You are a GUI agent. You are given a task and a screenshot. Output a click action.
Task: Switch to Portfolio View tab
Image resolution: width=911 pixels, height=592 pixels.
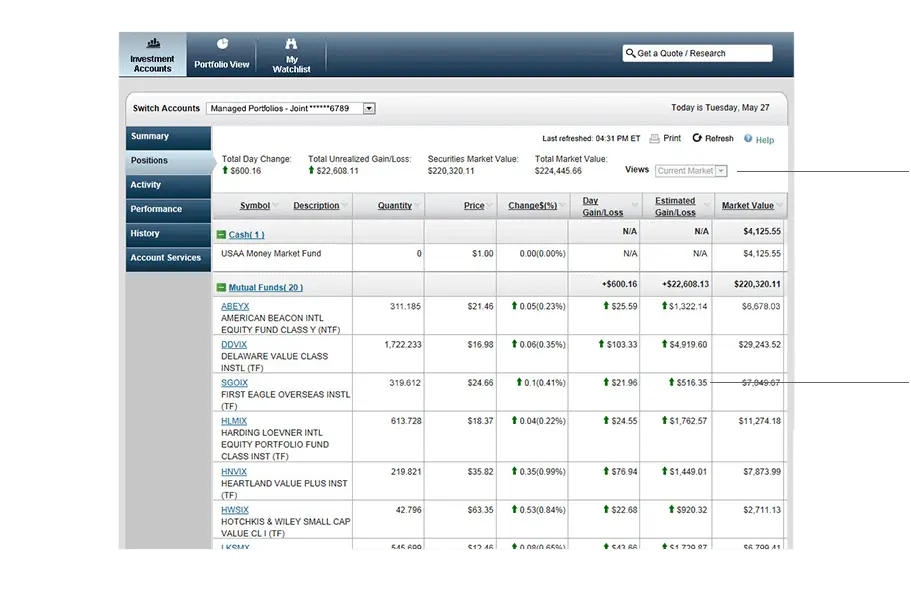tap(221, 55)
